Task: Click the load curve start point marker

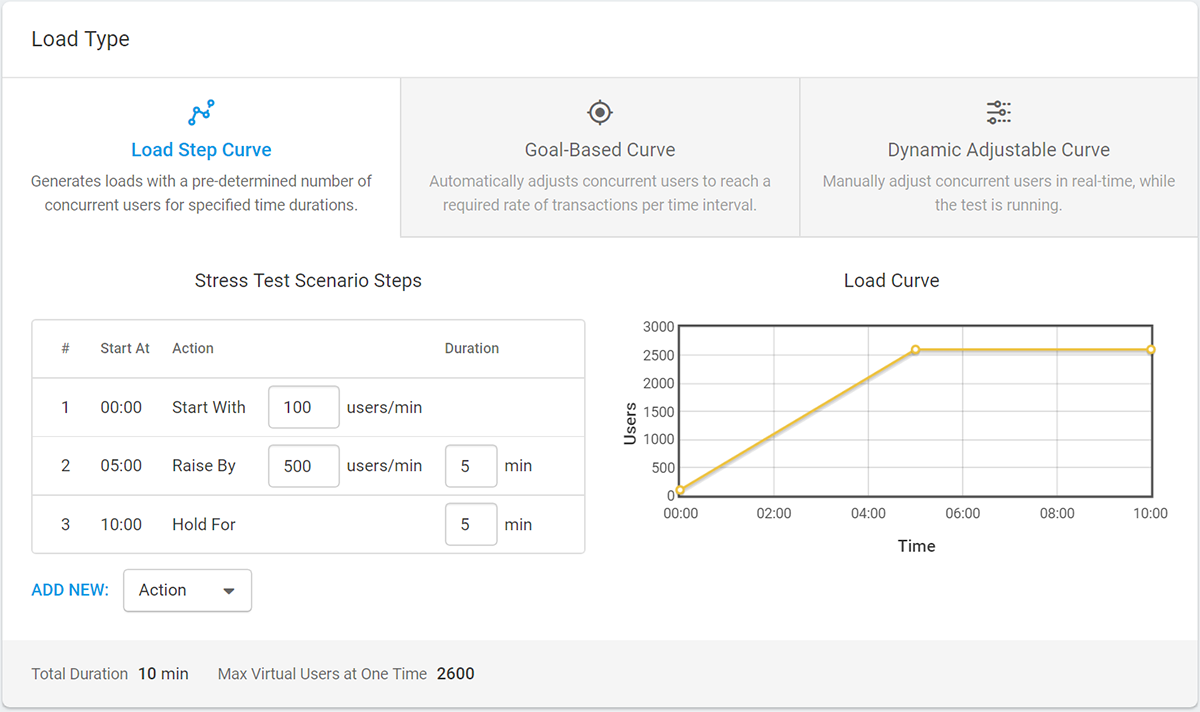Action: pyautogui.click(x=680, y=490)
